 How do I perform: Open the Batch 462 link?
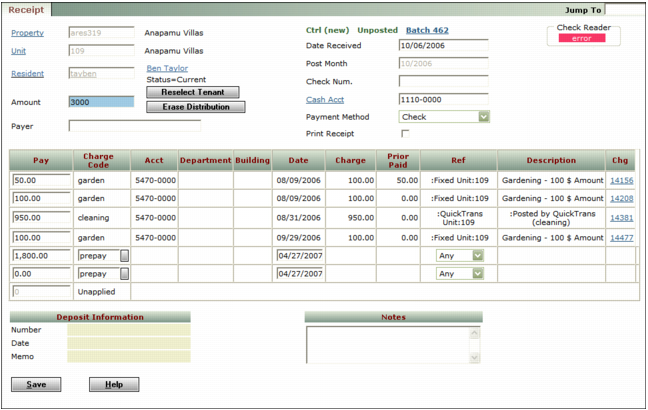coord(426,31)
